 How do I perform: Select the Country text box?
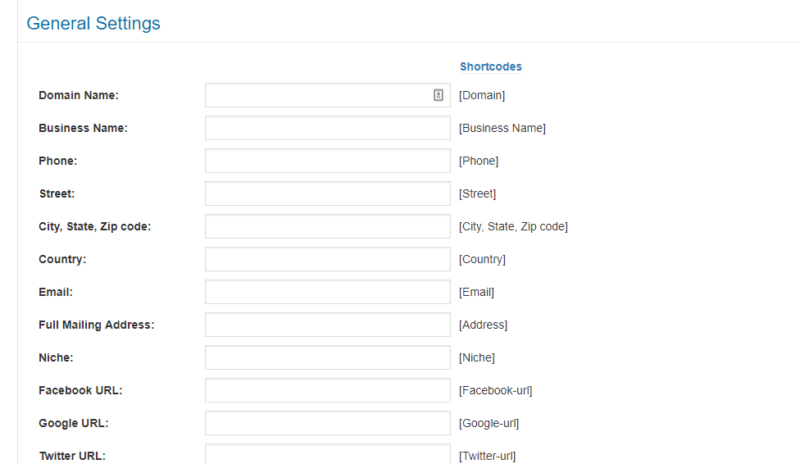pos(328,259)
